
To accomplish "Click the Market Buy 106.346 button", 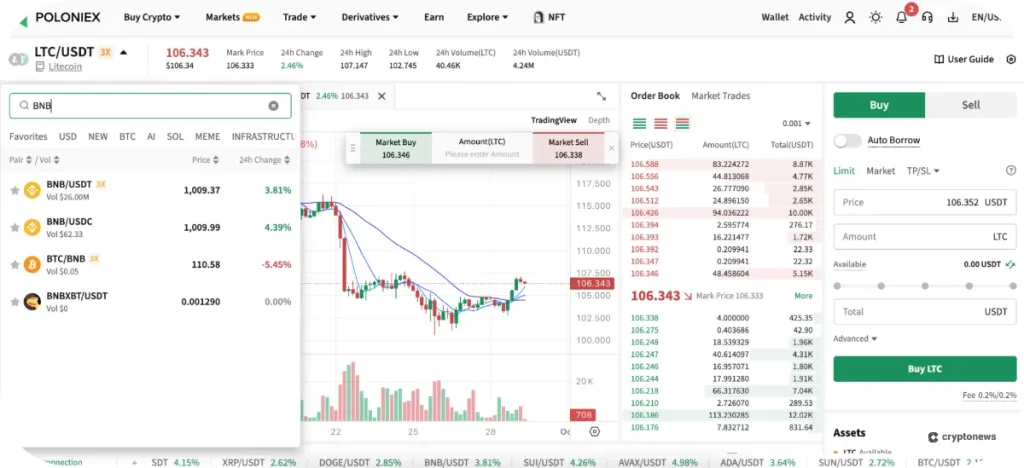I will click(396, 148).
